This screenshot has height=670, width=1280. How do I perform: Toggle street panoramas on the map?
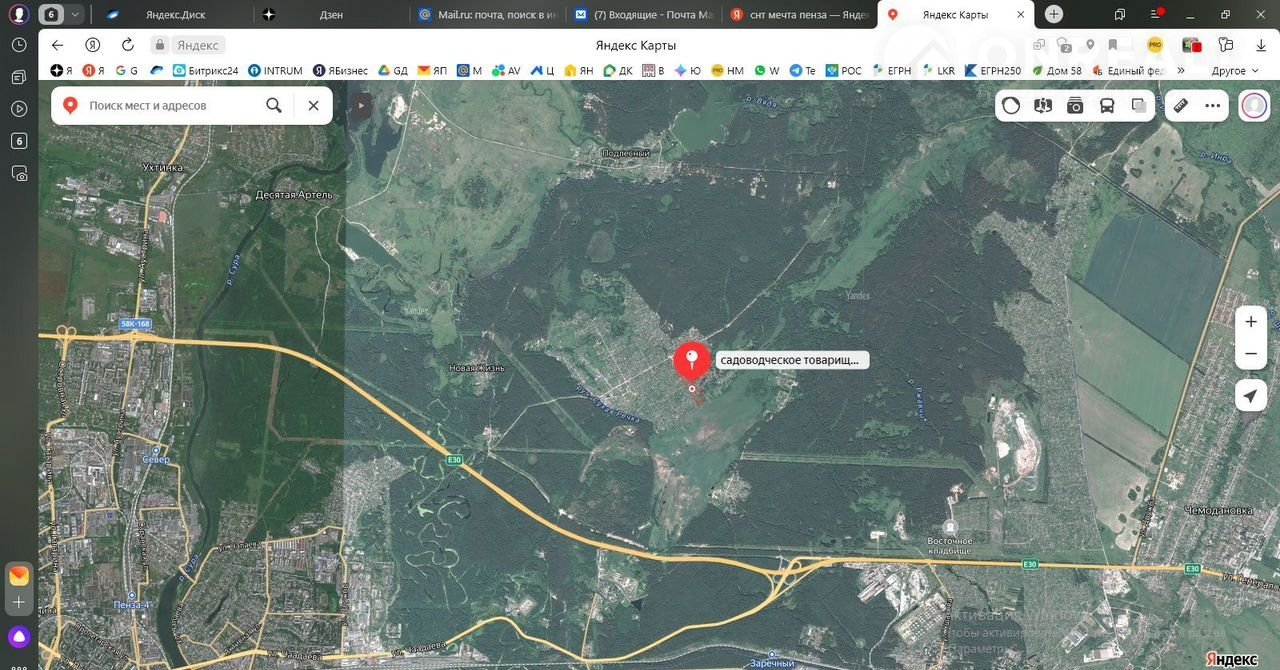coord(1043,106)
